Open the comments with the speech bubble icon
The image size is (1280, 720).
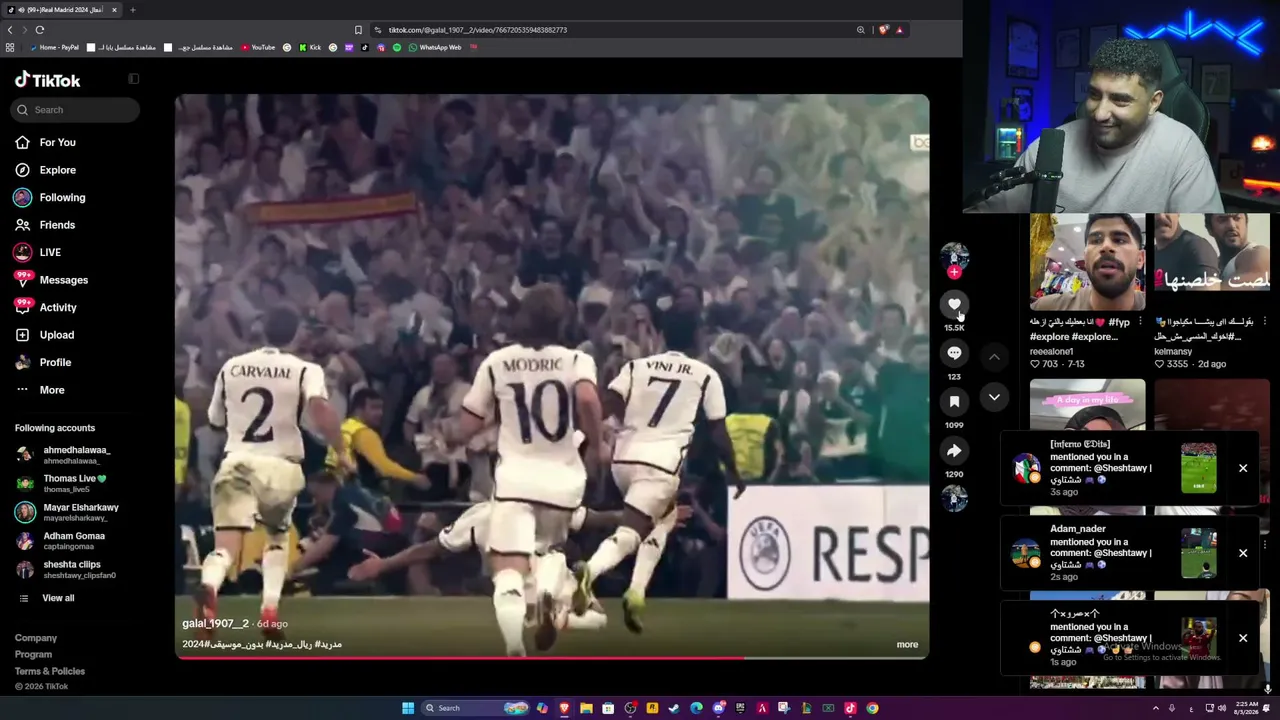pos(954,353)
